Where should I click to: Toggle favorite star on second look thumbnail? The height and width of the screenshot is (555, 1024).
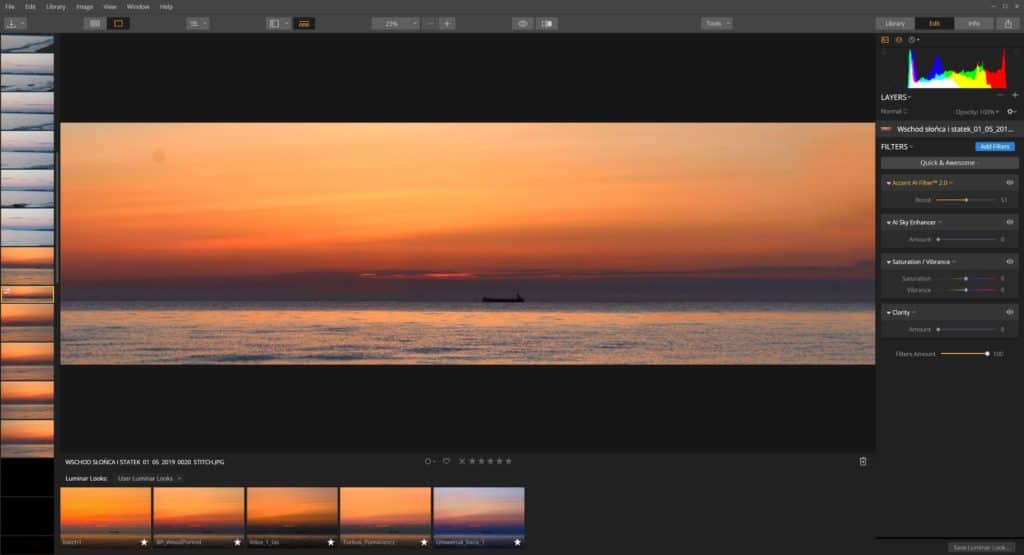[x=237, y=542]
